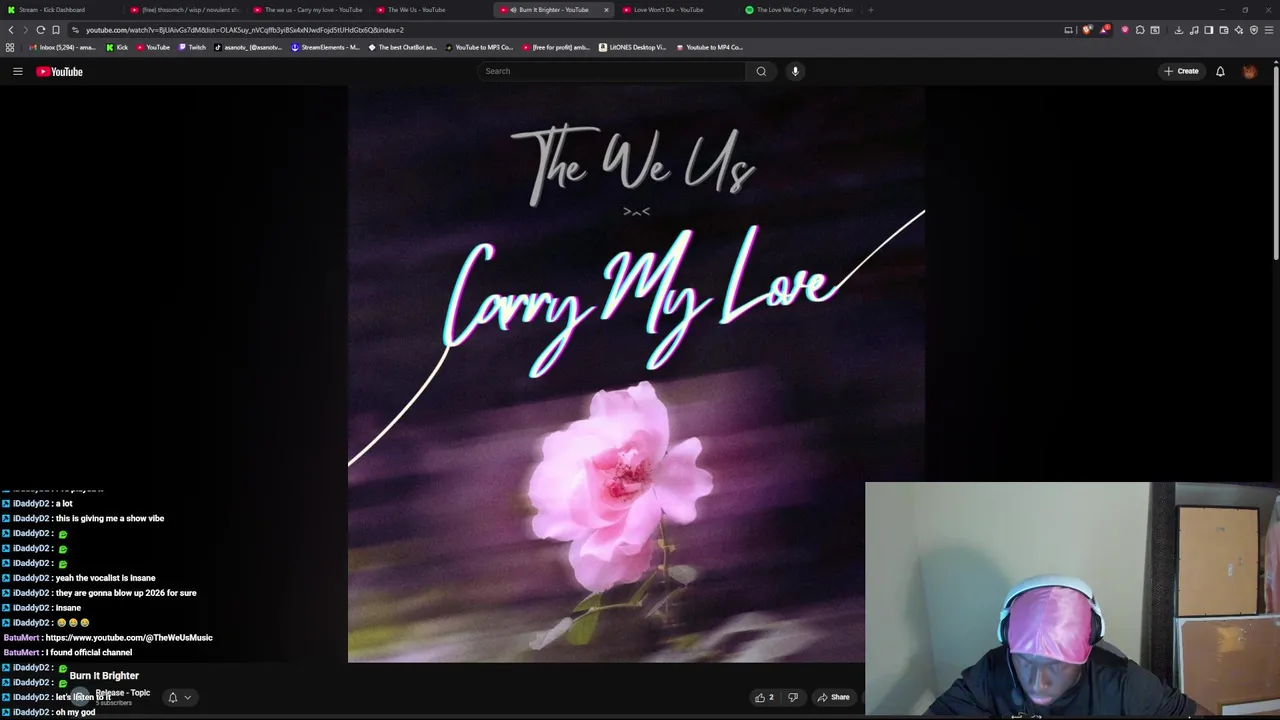Click 'this is giving me a show vibe' message
The height and width of the screenshot is (720, 1280).
tap(110, 518)
